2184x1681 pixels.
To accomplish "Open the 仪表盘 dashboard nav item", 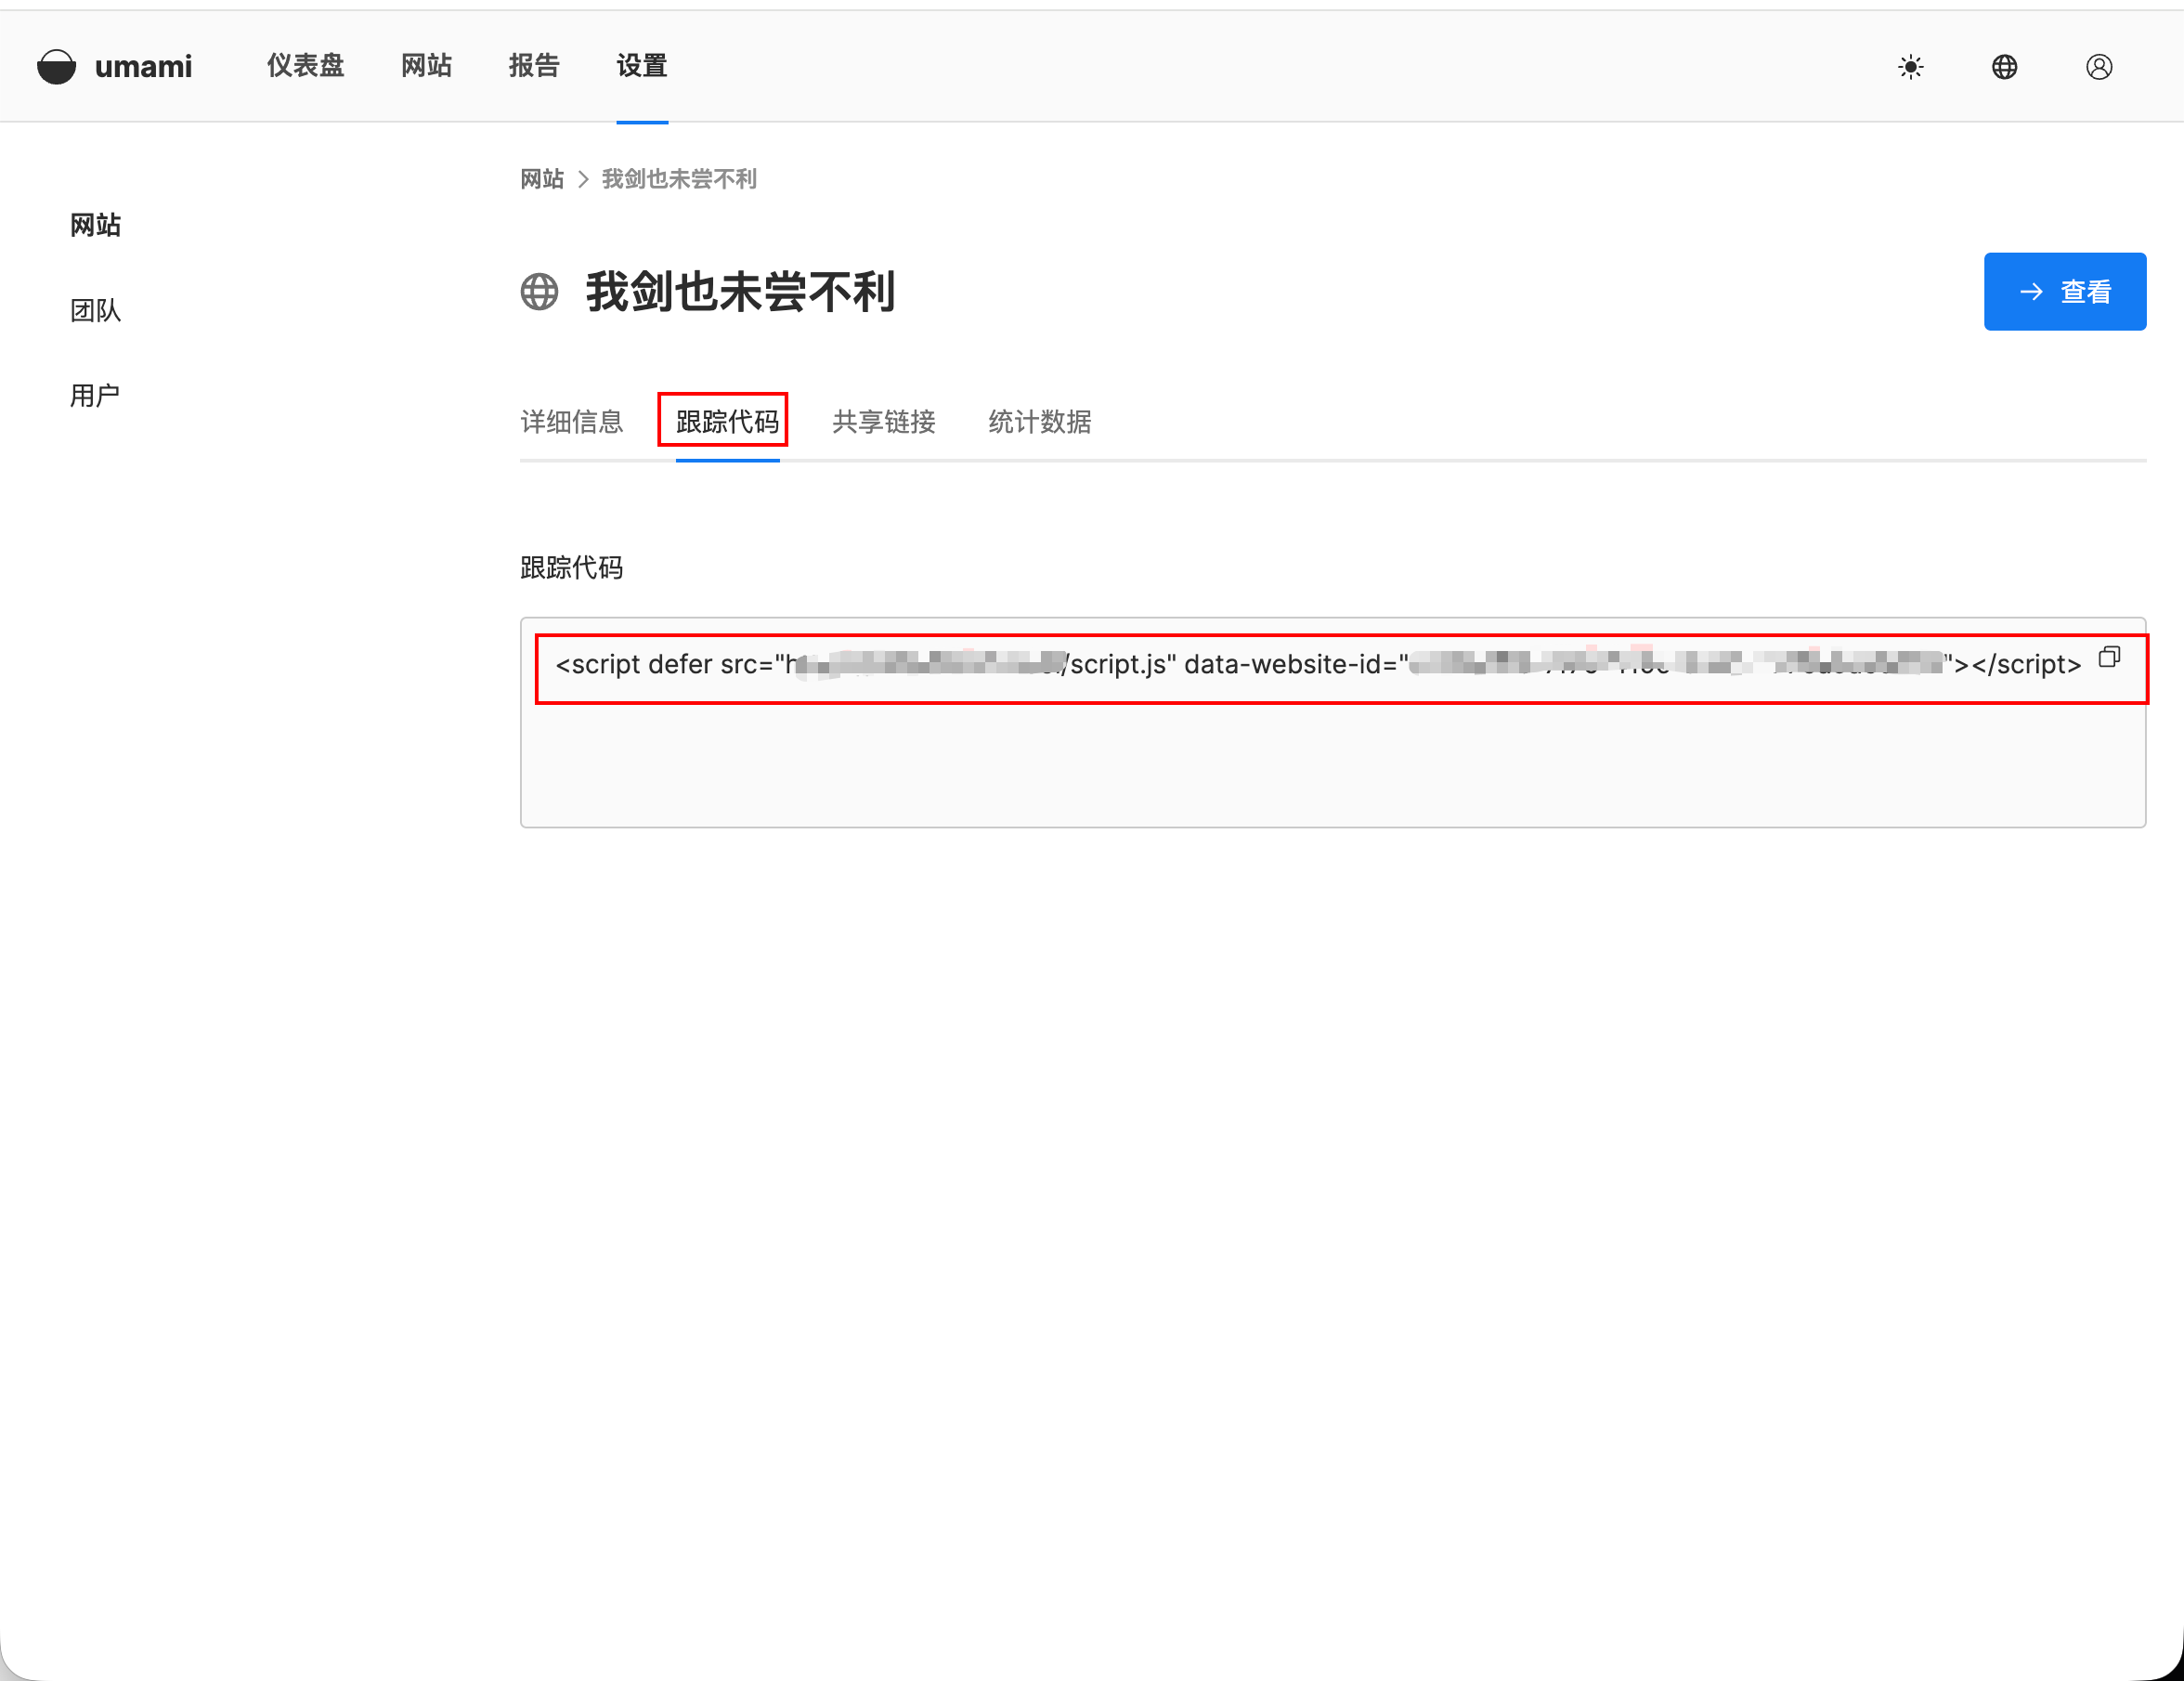I will click(x=305, y=66).
